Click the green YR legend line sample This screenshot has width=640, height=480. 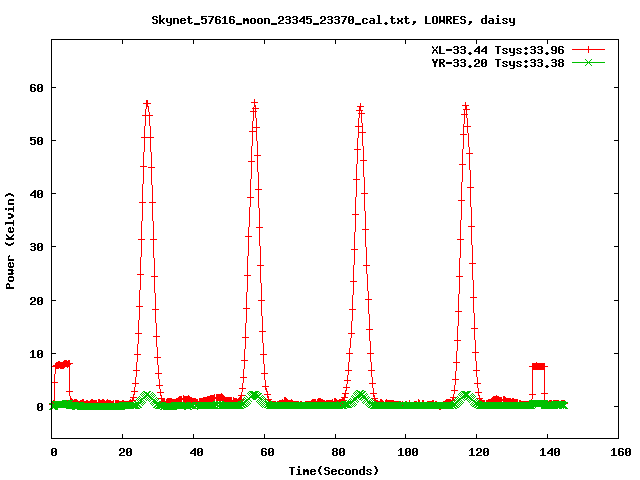(x=588, y=62)
